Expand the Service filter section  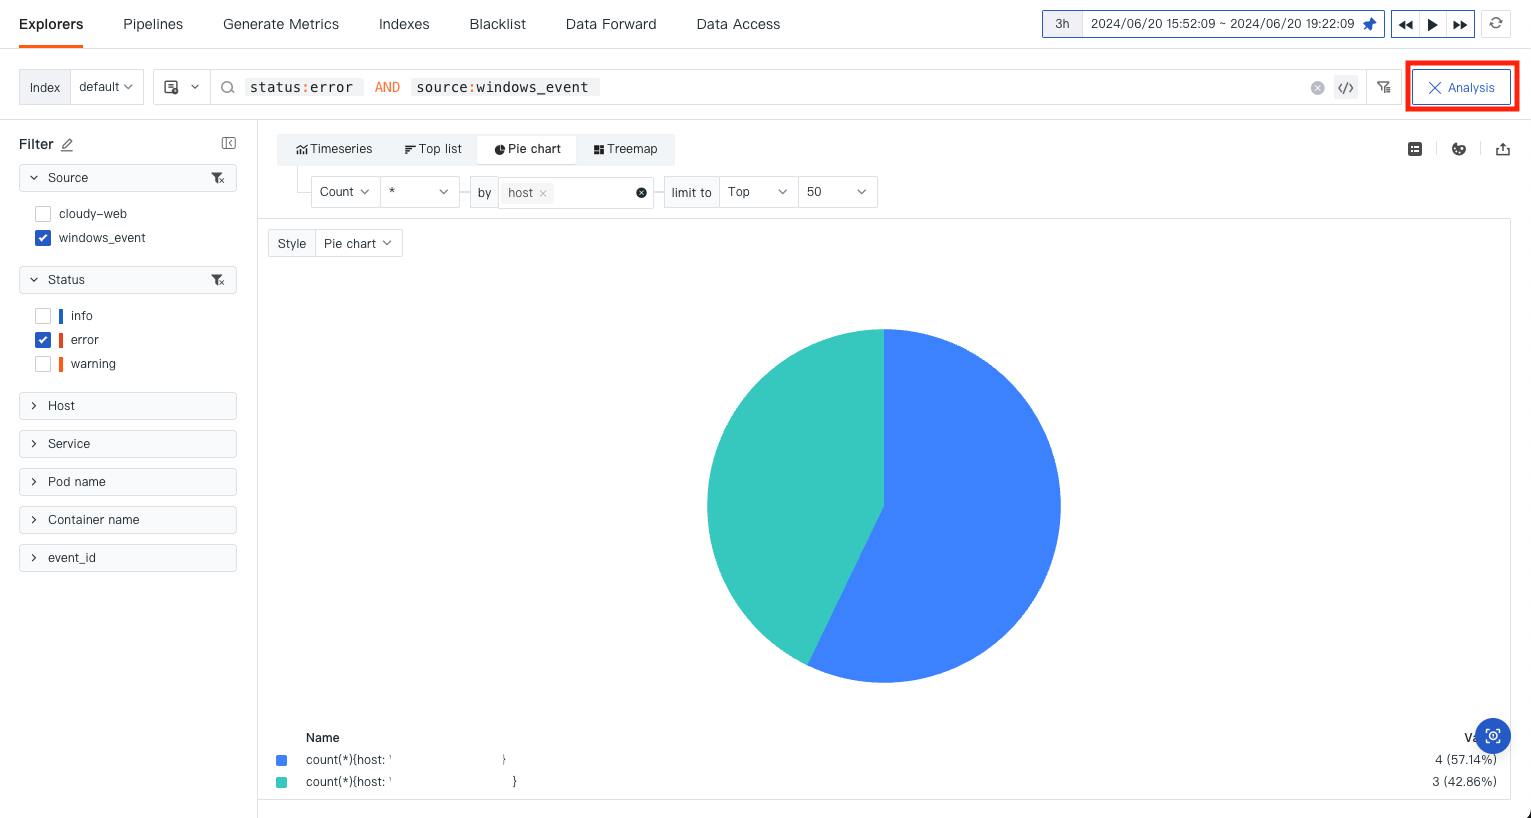(128, 444)
